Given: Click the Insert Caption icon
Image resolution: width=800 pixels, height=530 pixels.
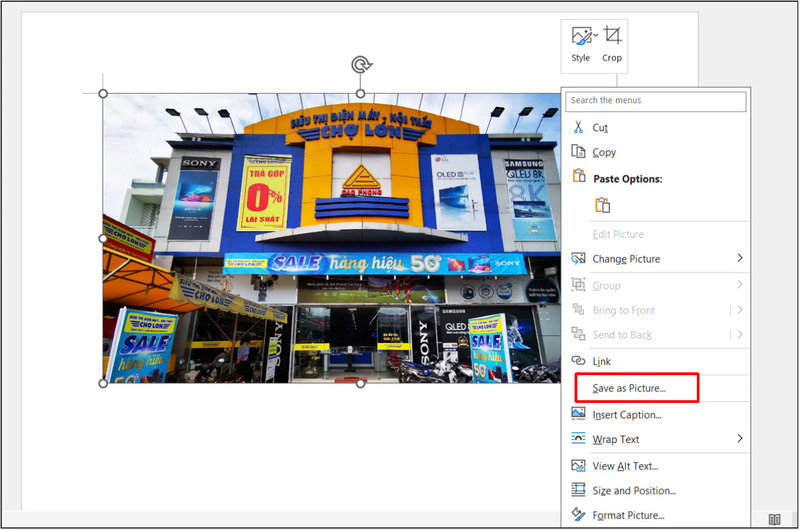Looking at the screenshot, I should point(578,414).
